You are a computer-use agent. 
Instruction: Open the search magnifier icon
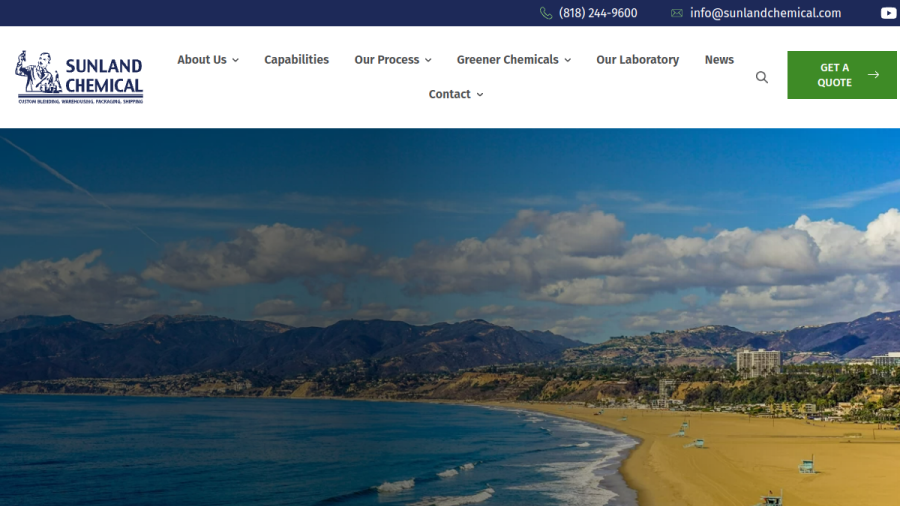click(762, 77)
